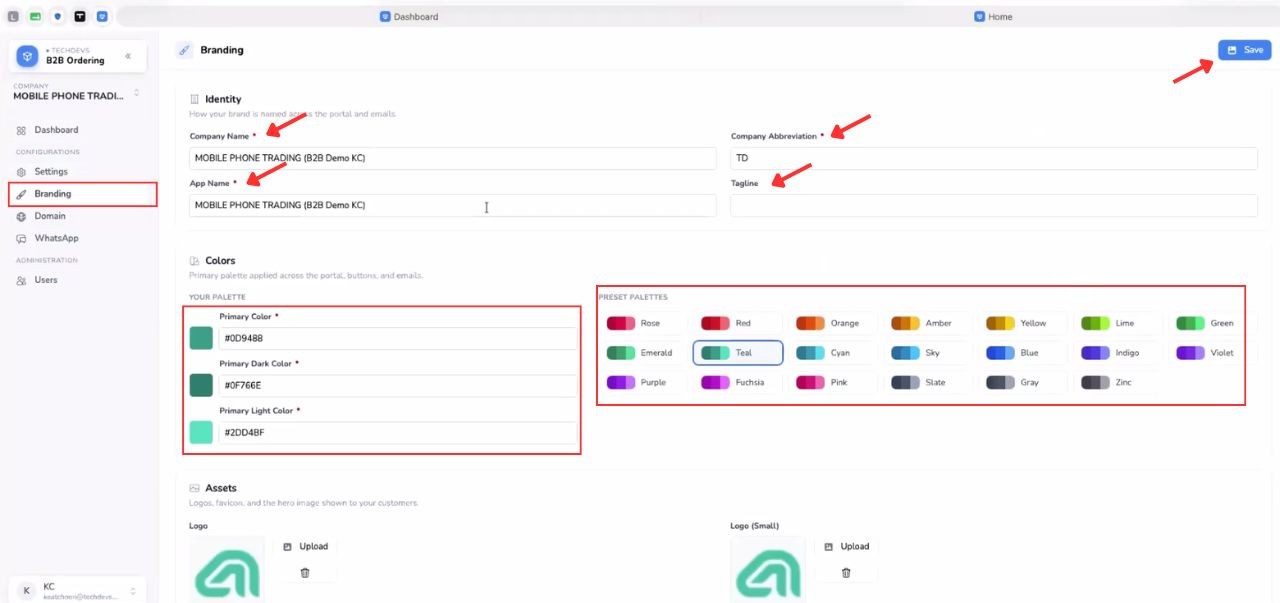Image resolution: width=1280 pixels, height=603 pixels.
Task: Select the Indigo preset palette
Action: pos(1118,353)
